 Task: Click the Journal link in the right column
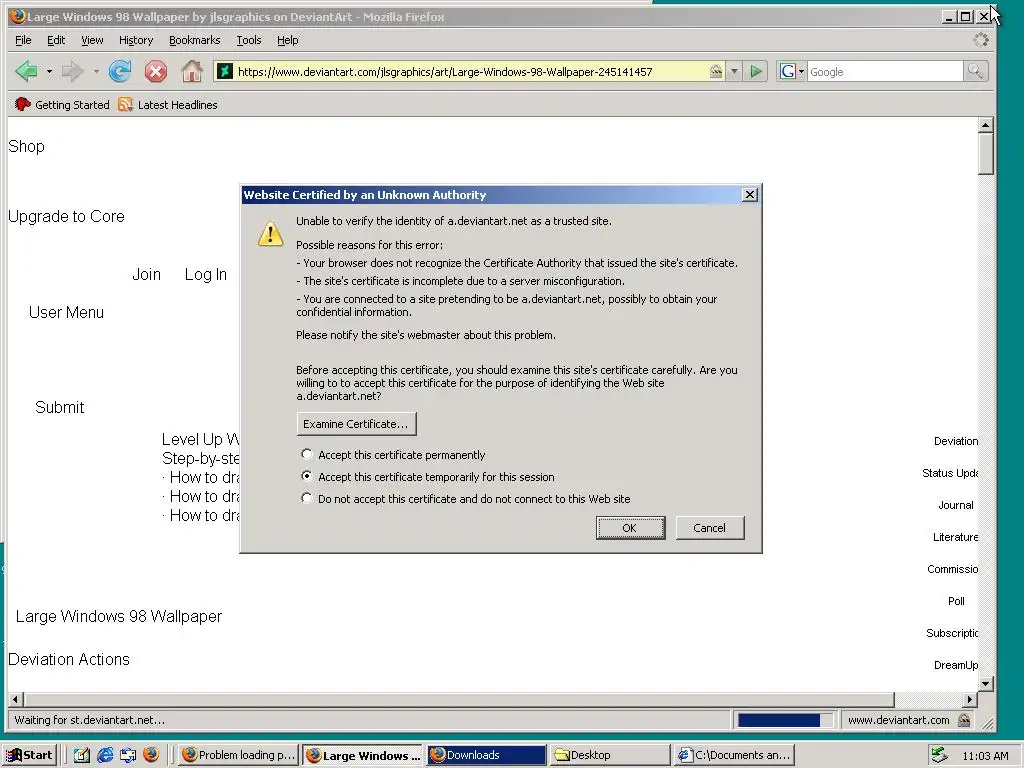pyautogui.click(x=955, y=505)
